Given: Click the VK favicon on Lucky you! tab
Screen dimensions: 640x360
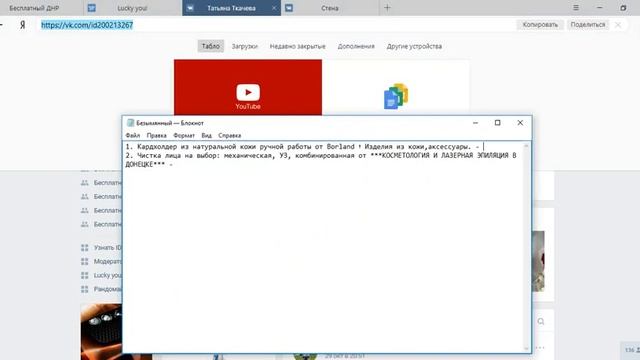Looking at the screenshot, I should [92, 8].
